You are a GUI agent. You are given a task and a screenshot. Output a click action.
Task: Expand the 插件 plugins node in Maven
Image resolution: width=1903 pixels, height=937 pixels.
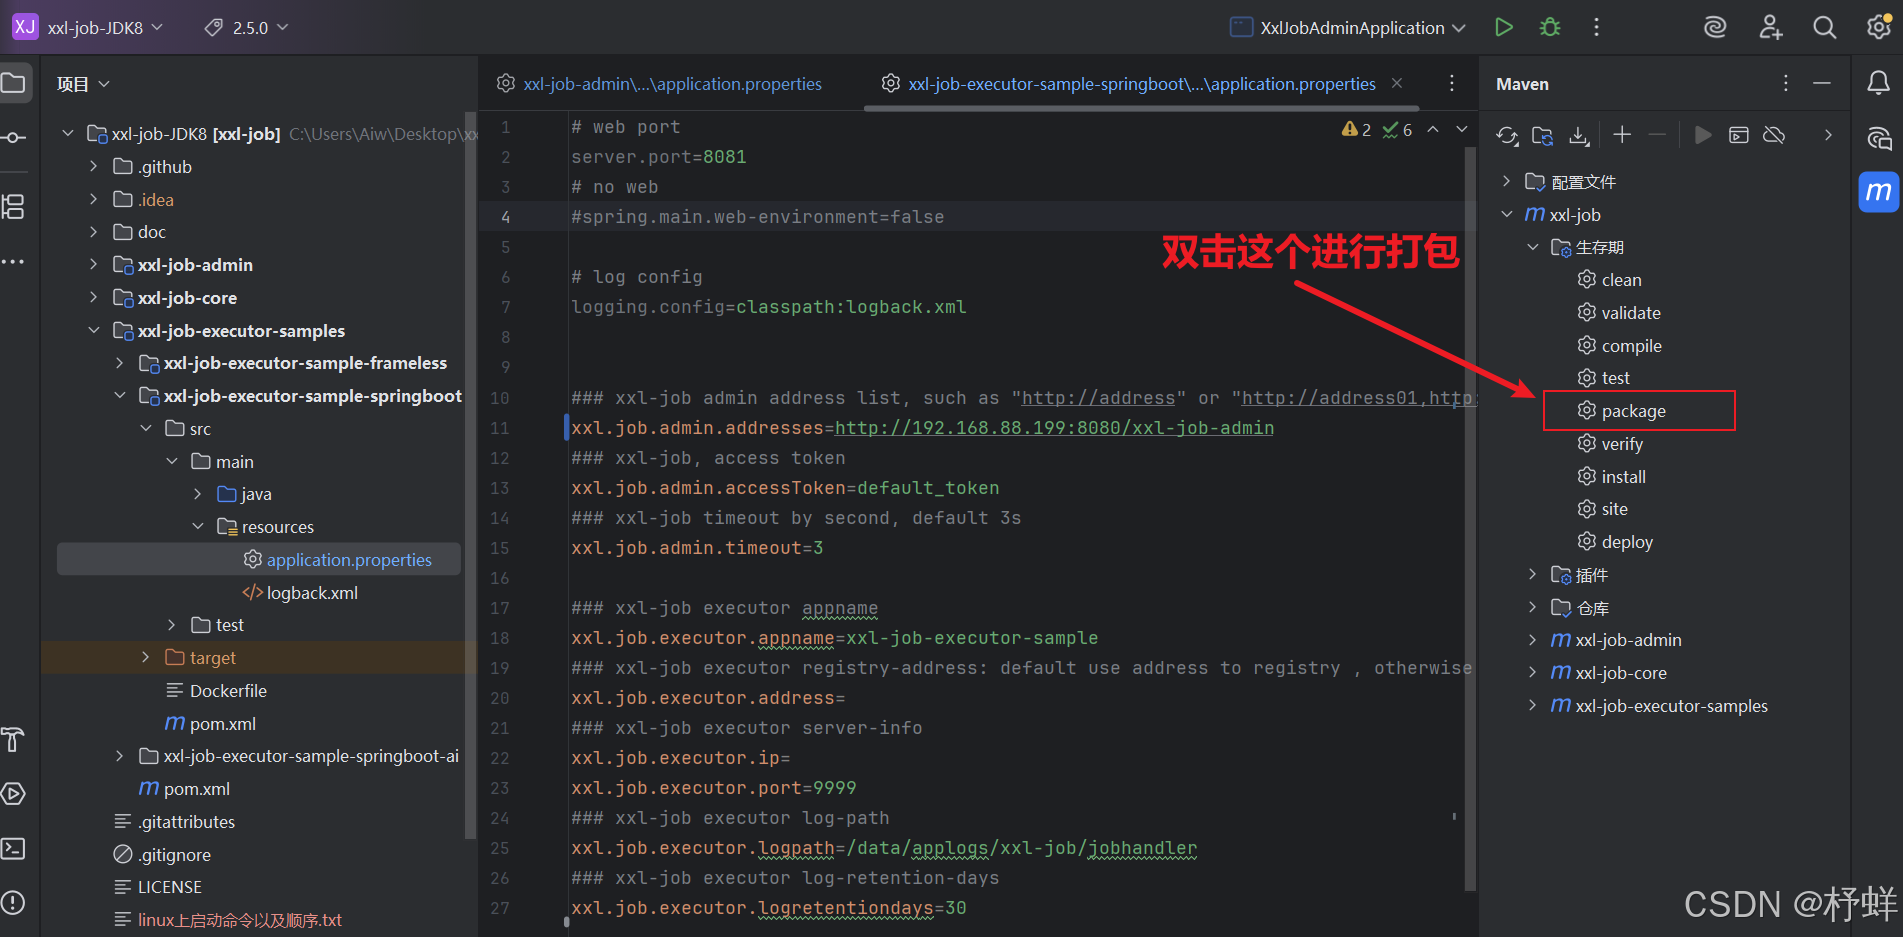[1533, 575]
